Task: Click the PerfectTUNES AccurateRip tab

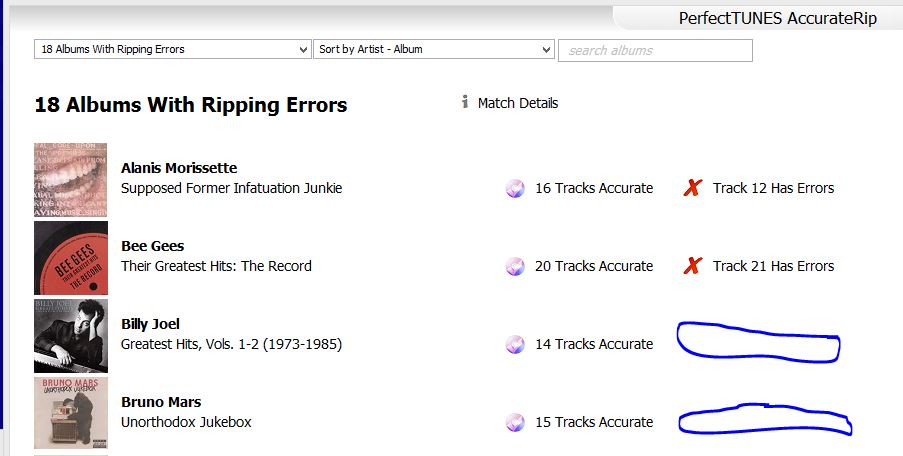Action: pyautogui.click(x=777, y=18)
